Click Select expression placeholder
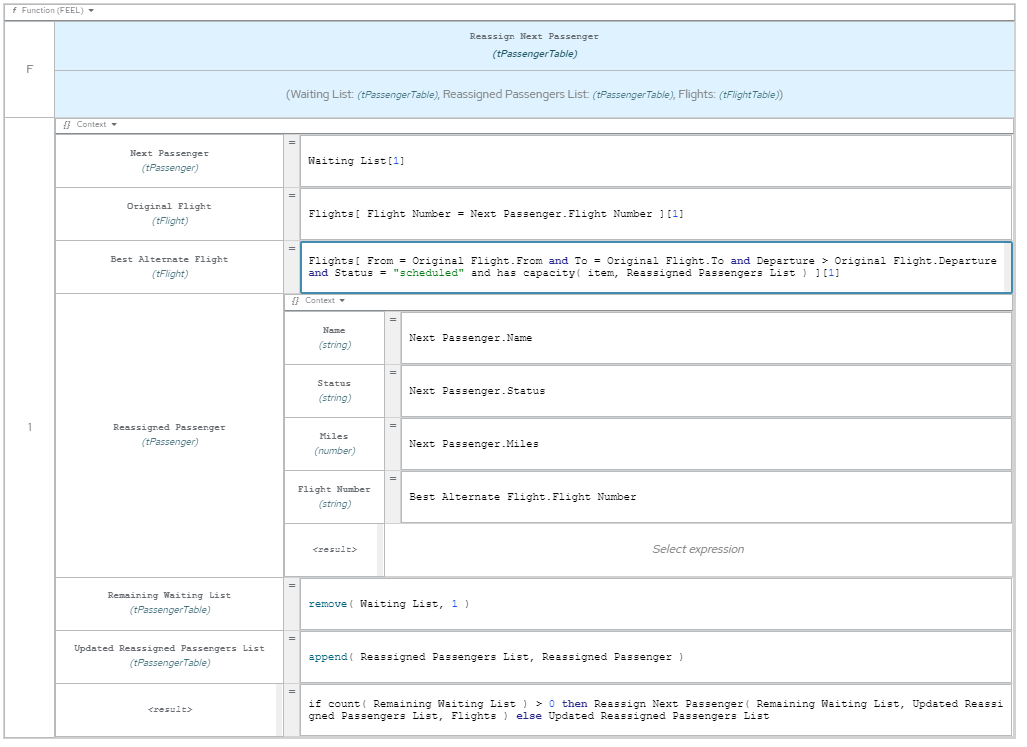1027x747 pixels. tap(698, 550)
